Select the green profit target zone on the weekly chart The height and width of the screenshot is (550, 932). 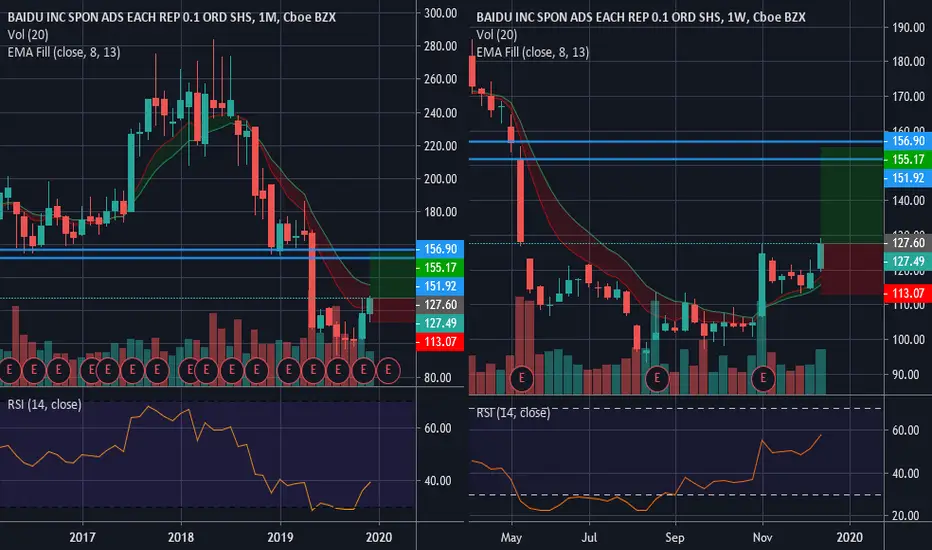click(x=852, y=195)
